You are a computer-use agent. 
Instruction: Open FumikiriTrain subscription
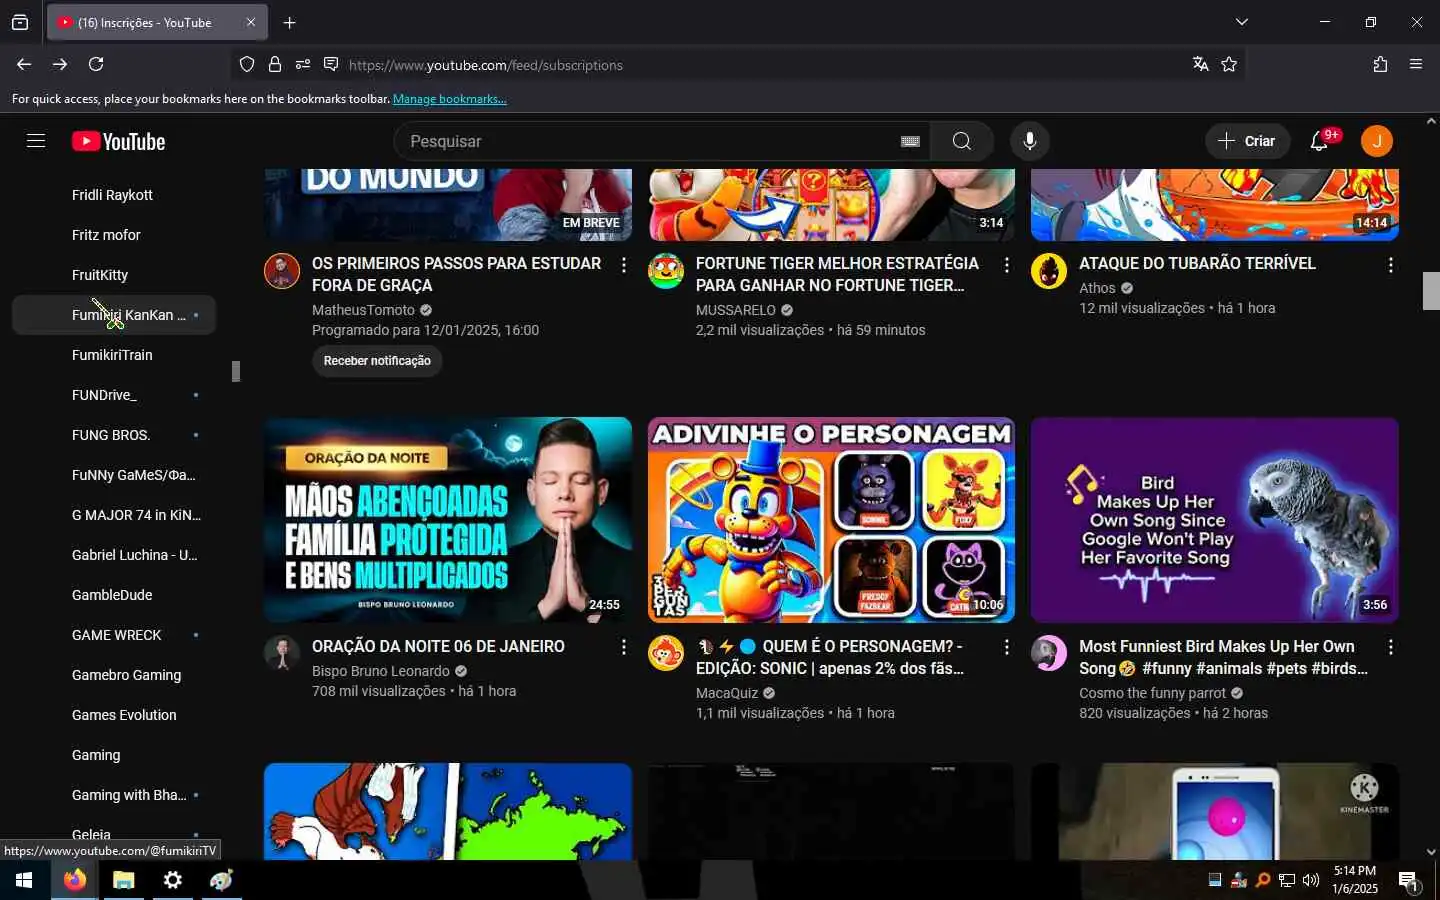[113, 355]
